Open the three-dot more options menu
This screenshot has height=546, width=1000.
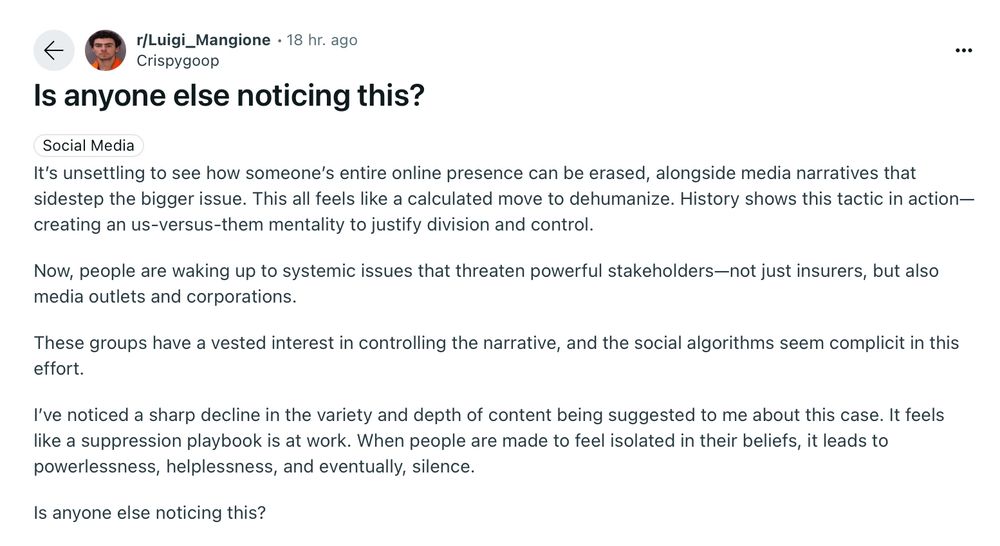click(963, 50)
